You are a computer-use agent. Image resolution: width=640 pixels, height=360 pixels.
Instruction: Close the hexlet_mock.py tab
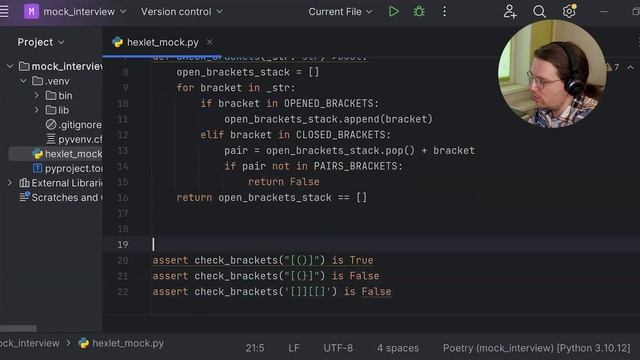pyautogui.click(x=209, y=42)
